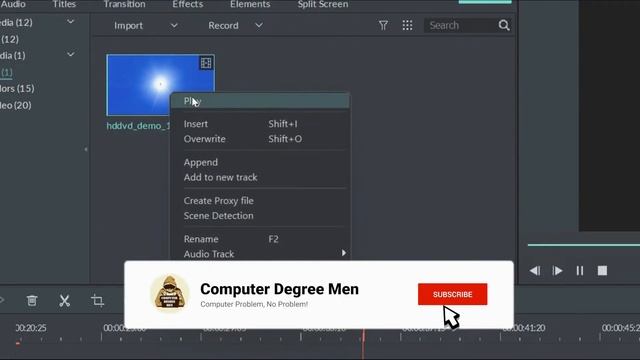Image resolution: width=640 pixels, height=360 pixels.
Task: Click the Import button
Action: coord(128,25)
